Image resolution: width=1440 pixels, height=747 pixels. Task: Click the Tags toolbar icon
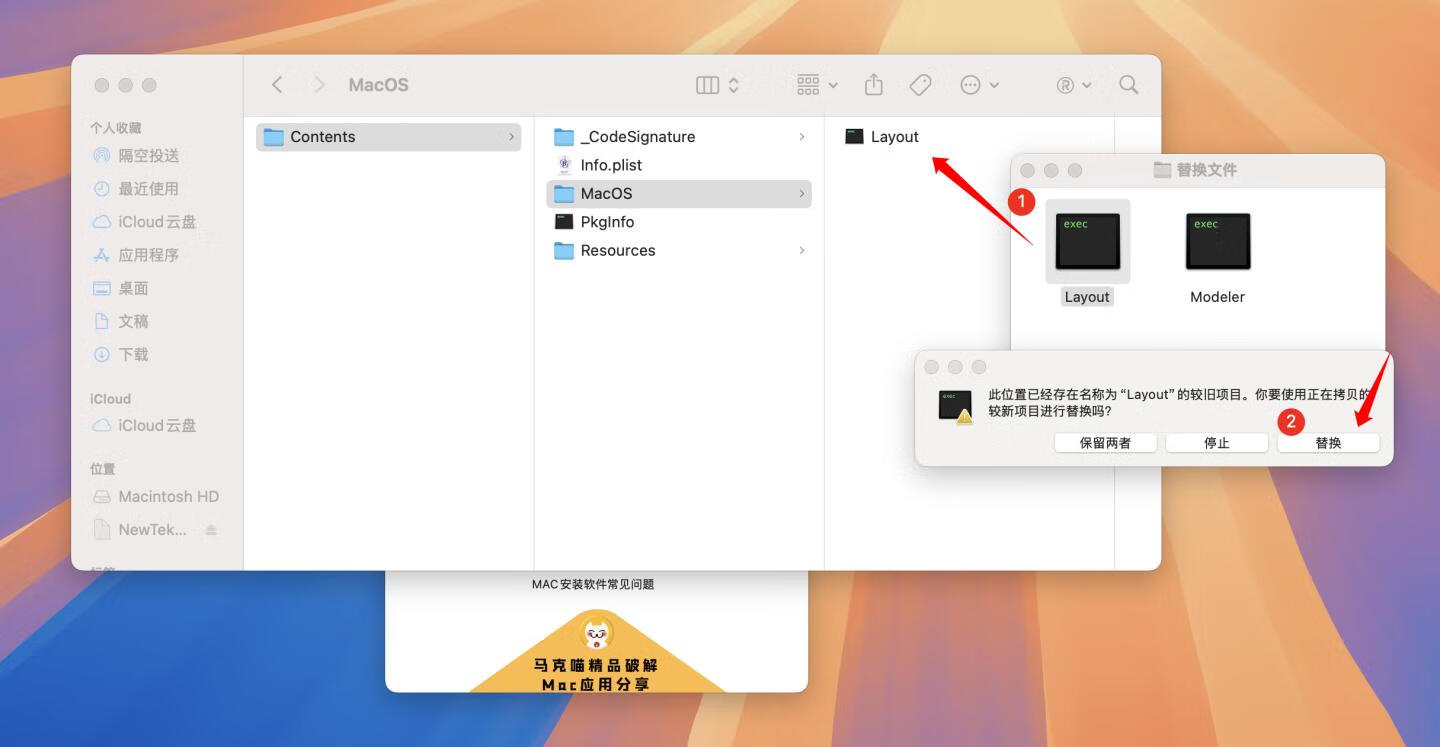(x=920, y=85)
